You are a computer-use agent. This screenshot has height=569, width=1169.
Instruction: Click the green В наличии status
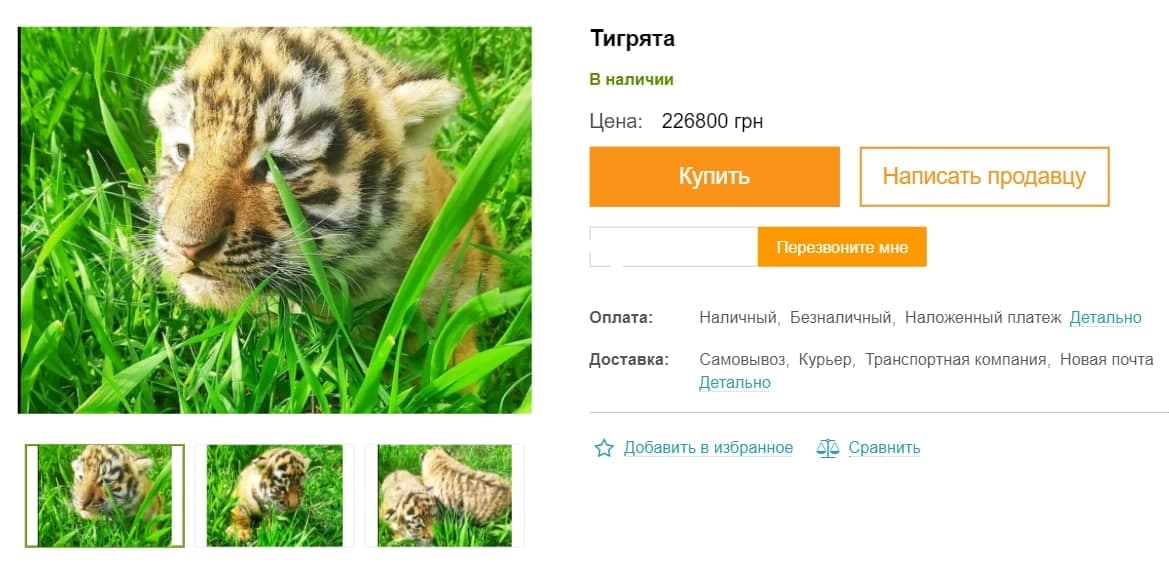point(631,80)
